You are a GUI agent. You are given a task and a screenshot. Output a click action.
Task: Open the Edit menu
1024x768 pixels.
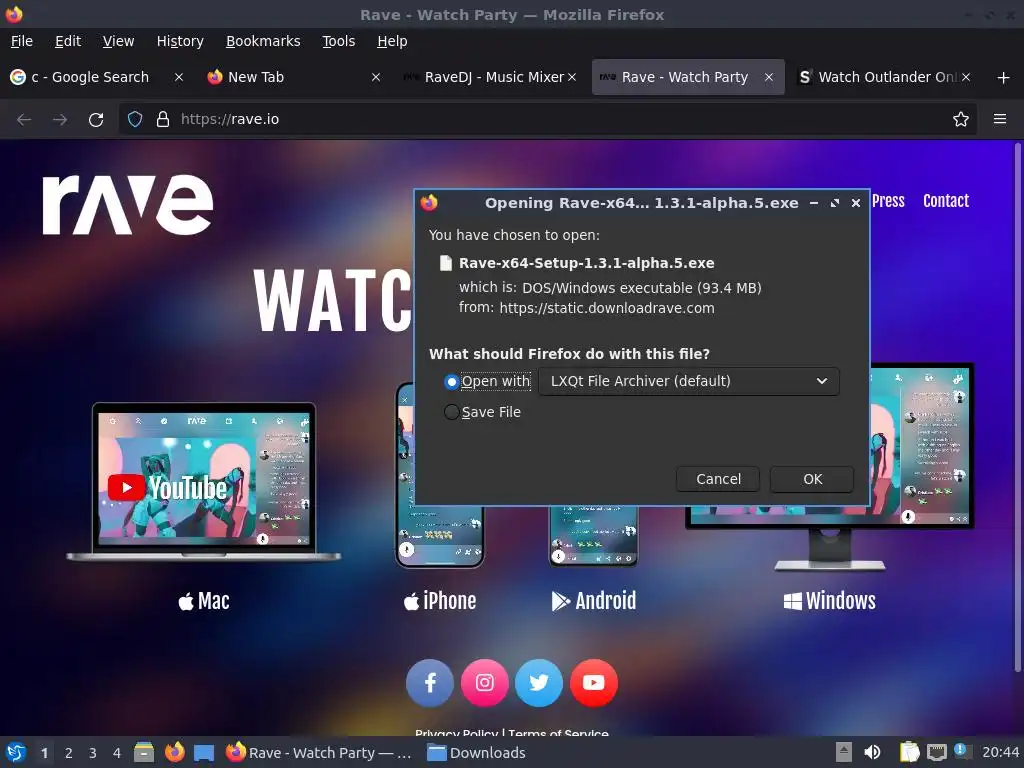[68, 41]
